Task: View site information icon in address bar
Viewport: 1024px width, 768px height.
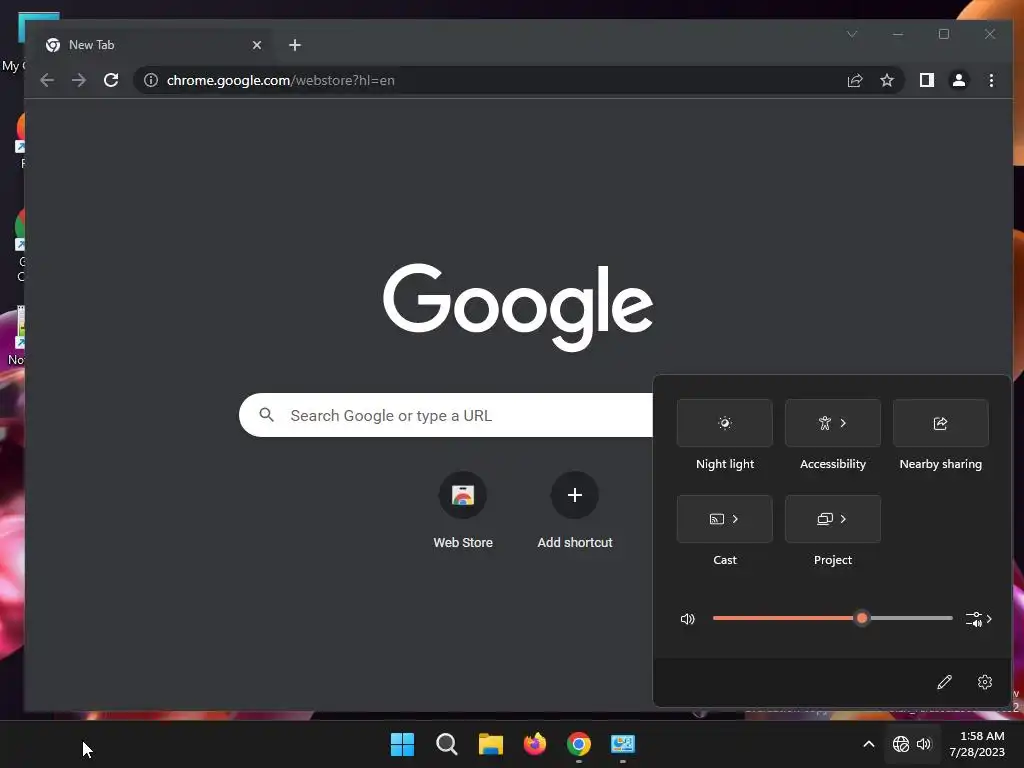Action: 151,80
